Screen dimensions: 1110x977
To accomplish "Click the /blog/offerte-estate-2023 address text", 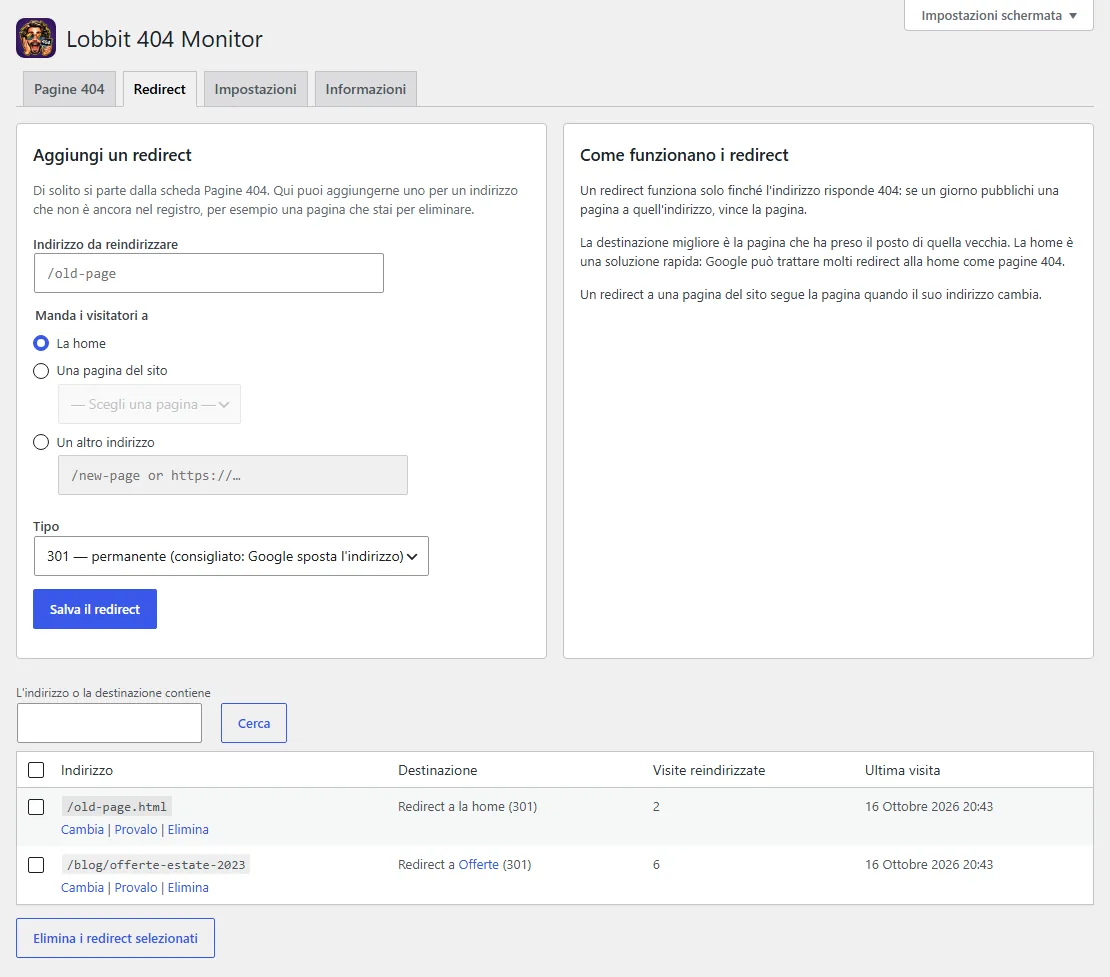I will point(156,865).
